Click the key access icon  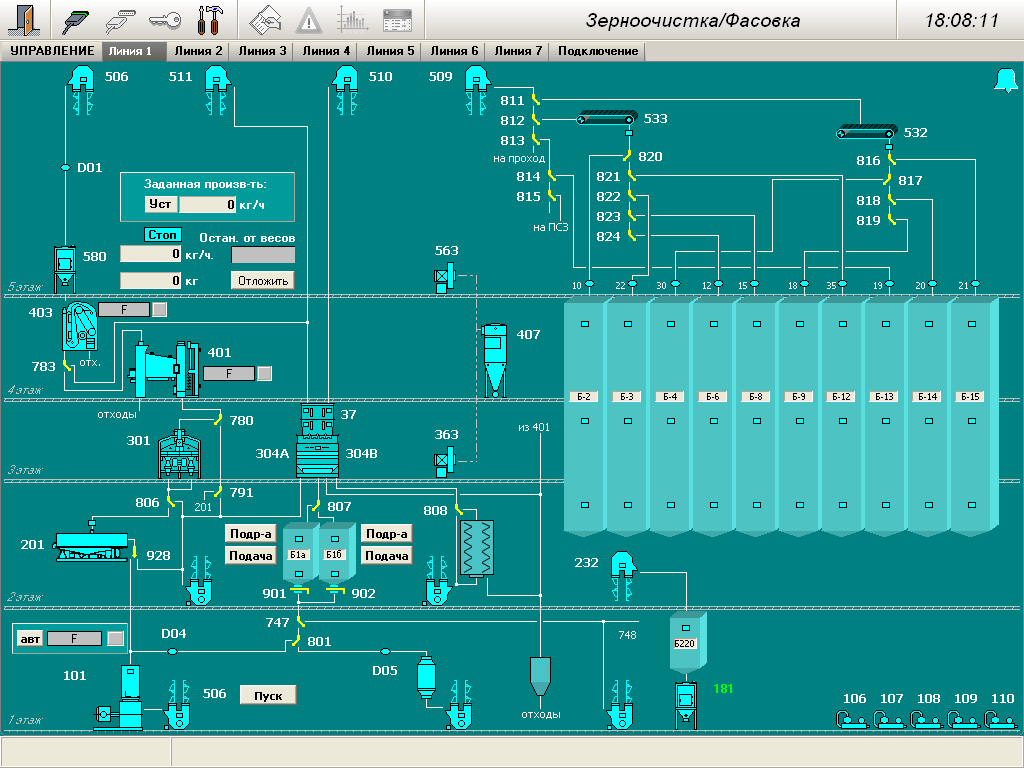pos(164,19)
